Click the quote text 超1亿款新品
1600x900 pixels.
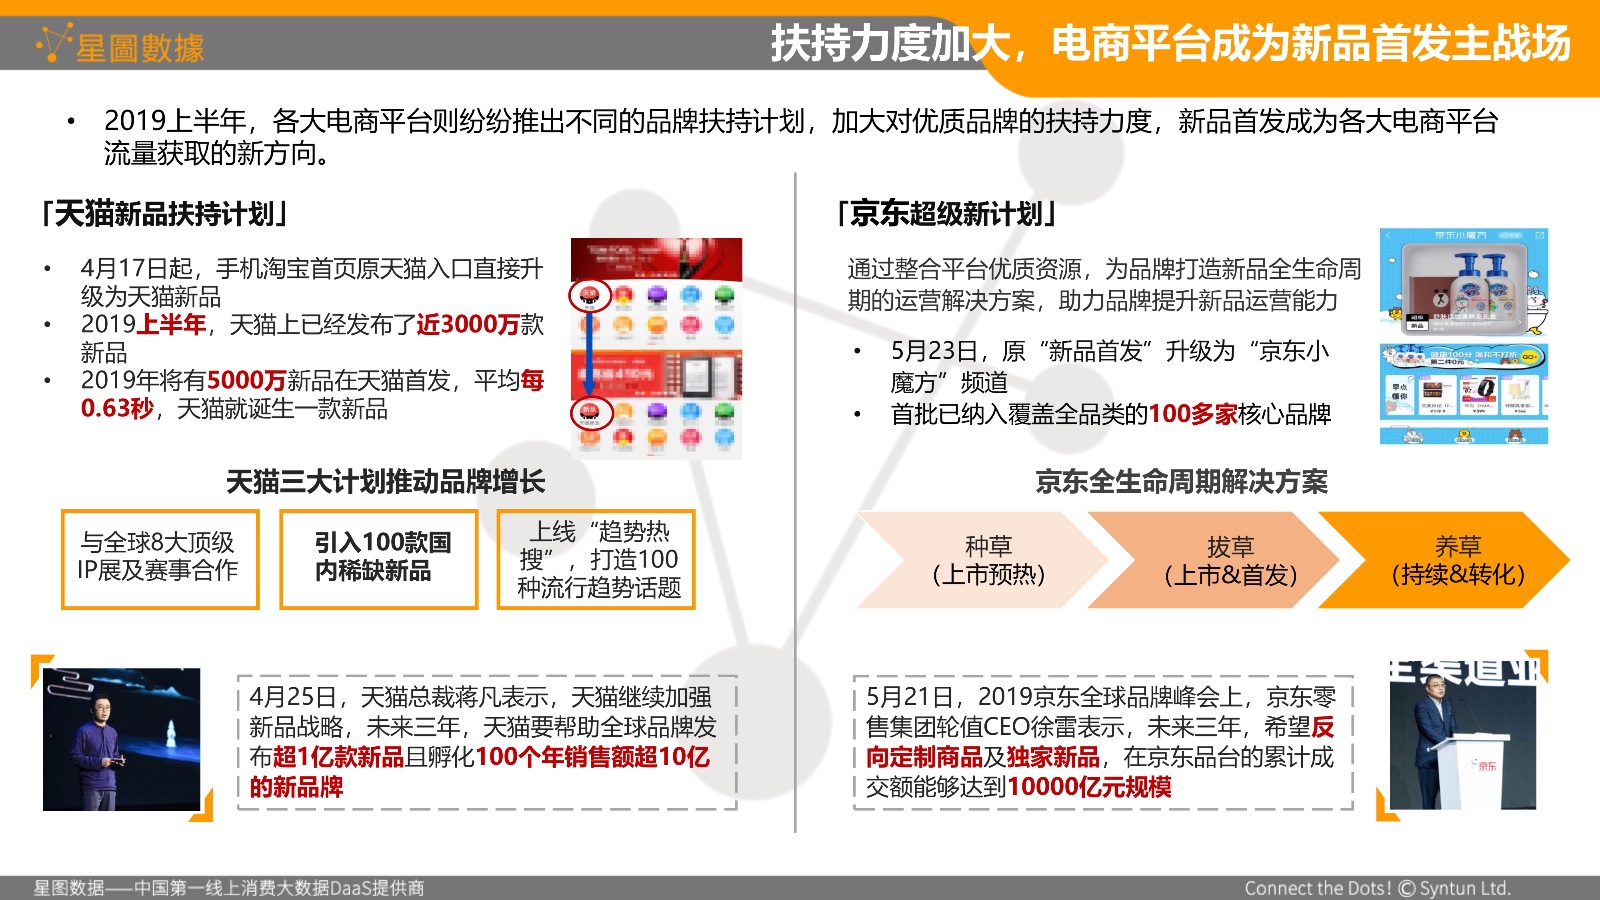tap(338, 757)
